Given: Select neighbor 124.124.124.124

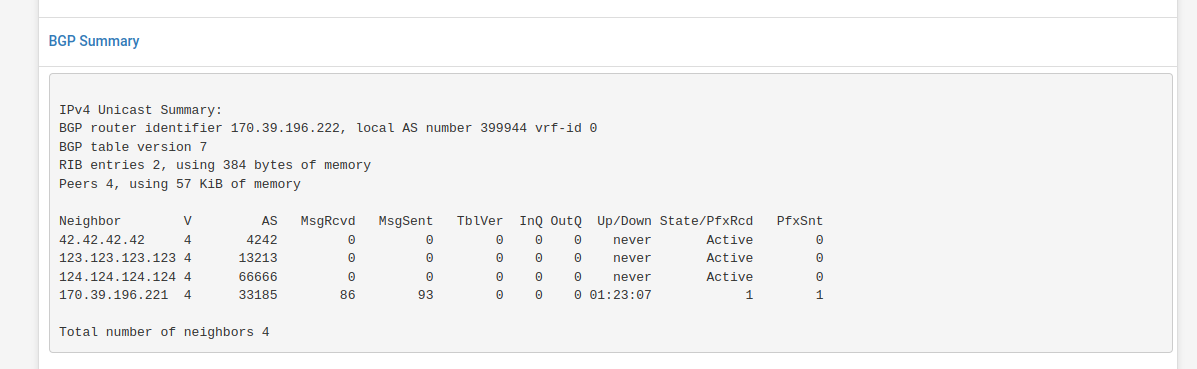Looking at the screenshot, I should tap(118, 277).
